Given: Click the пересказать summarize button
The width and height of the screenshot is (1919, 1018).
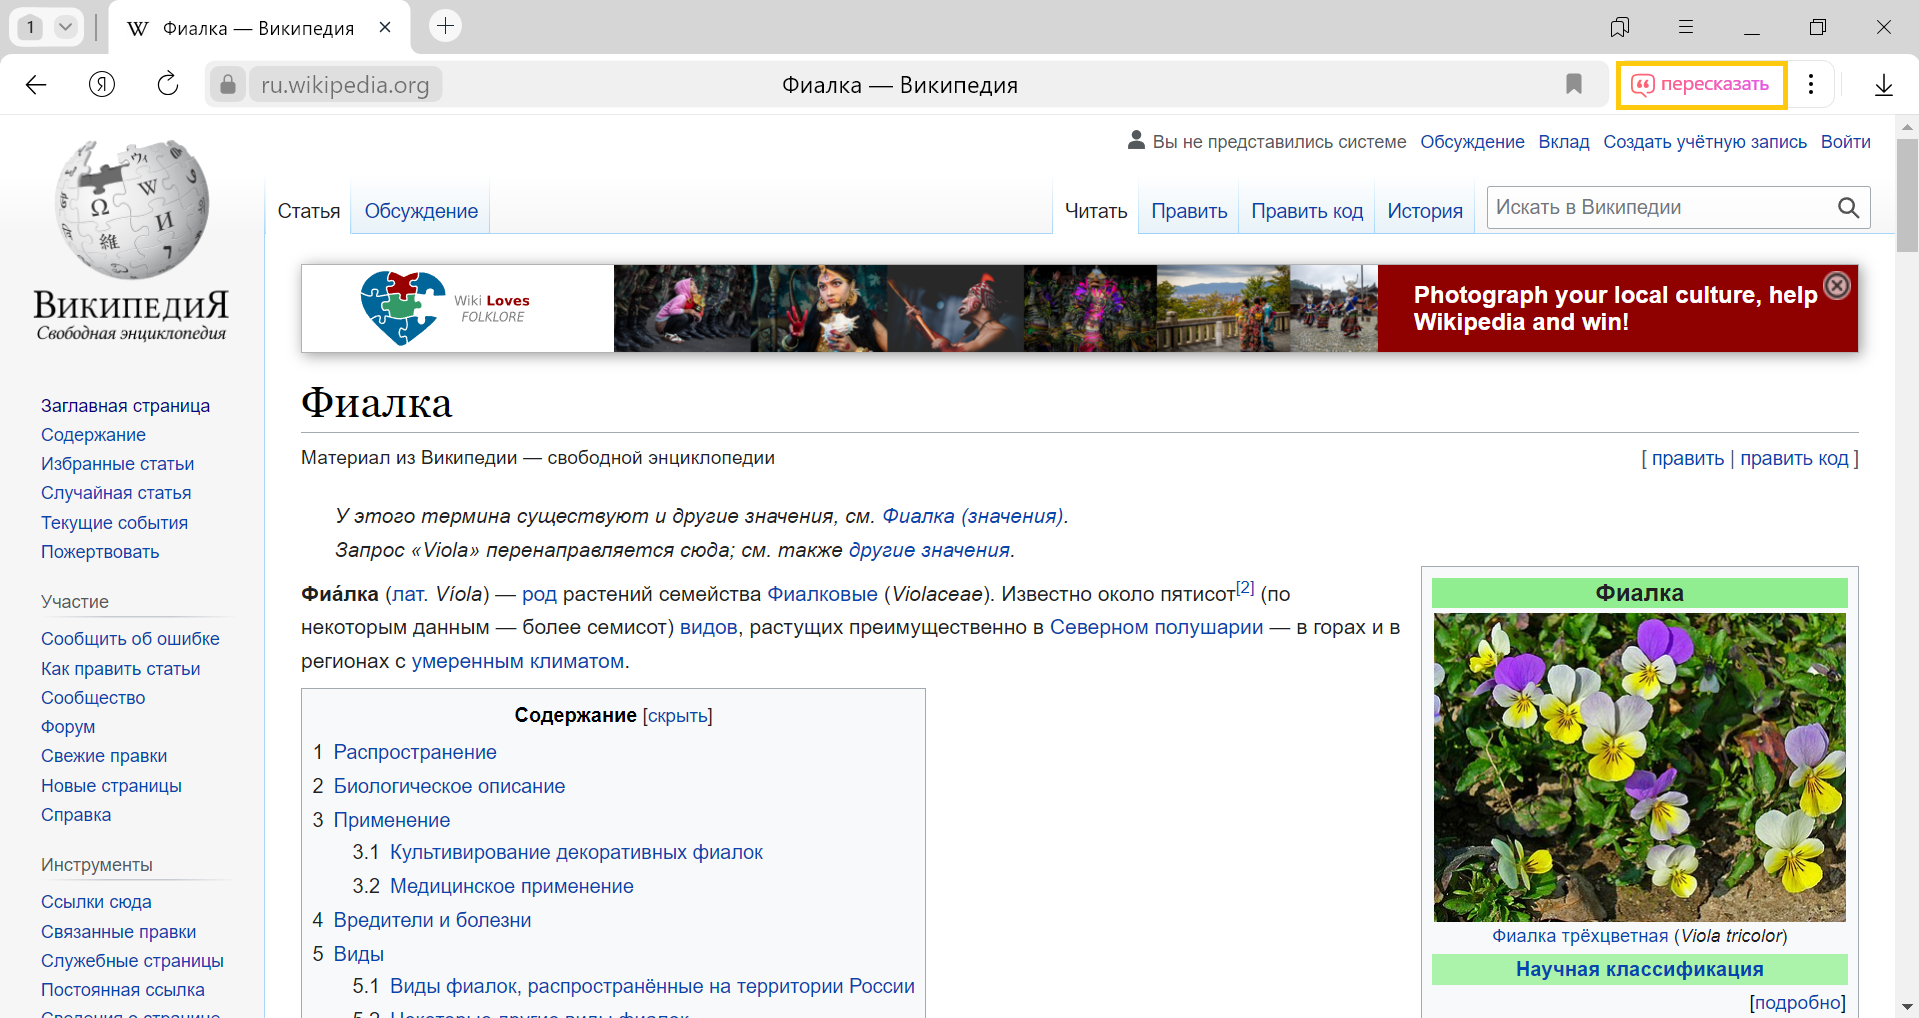Looking at the screenshot, I should 1701,85.
